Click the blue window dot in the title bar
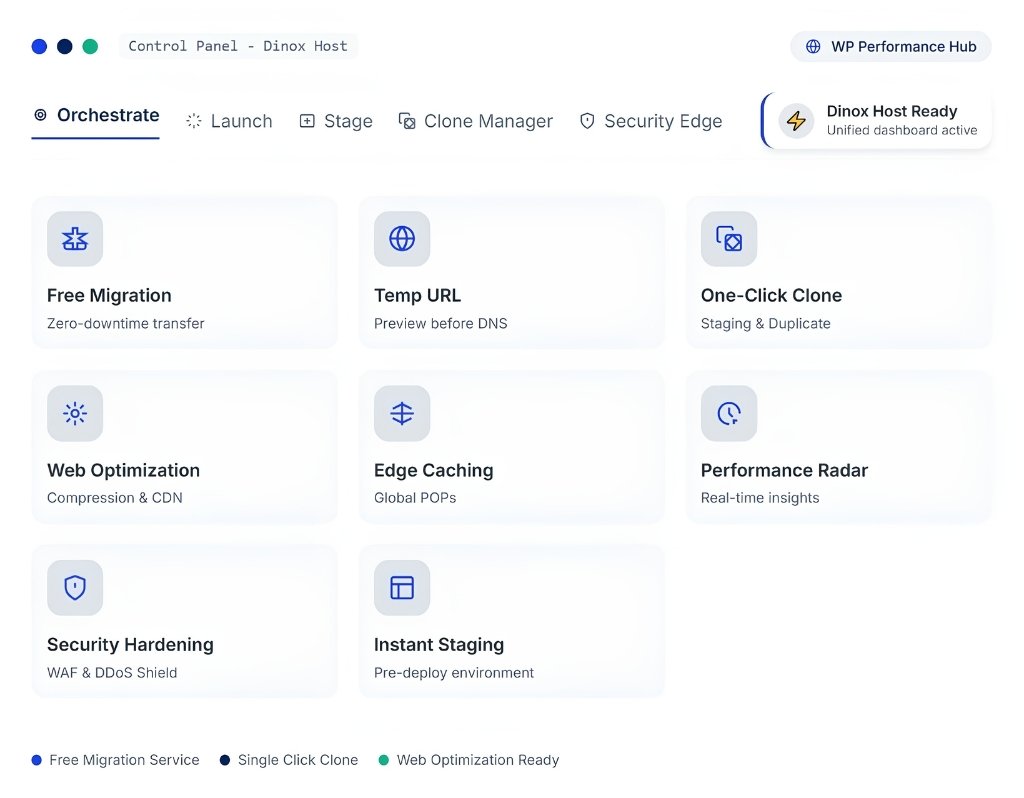Viewport: 1024px width, 798px height. click(x=39, y=46)
